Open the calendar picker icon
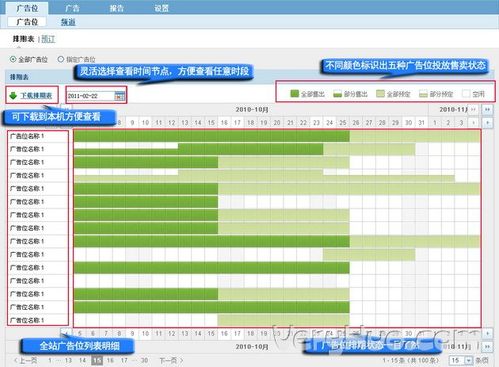499x367 pixels. point(119,96)
